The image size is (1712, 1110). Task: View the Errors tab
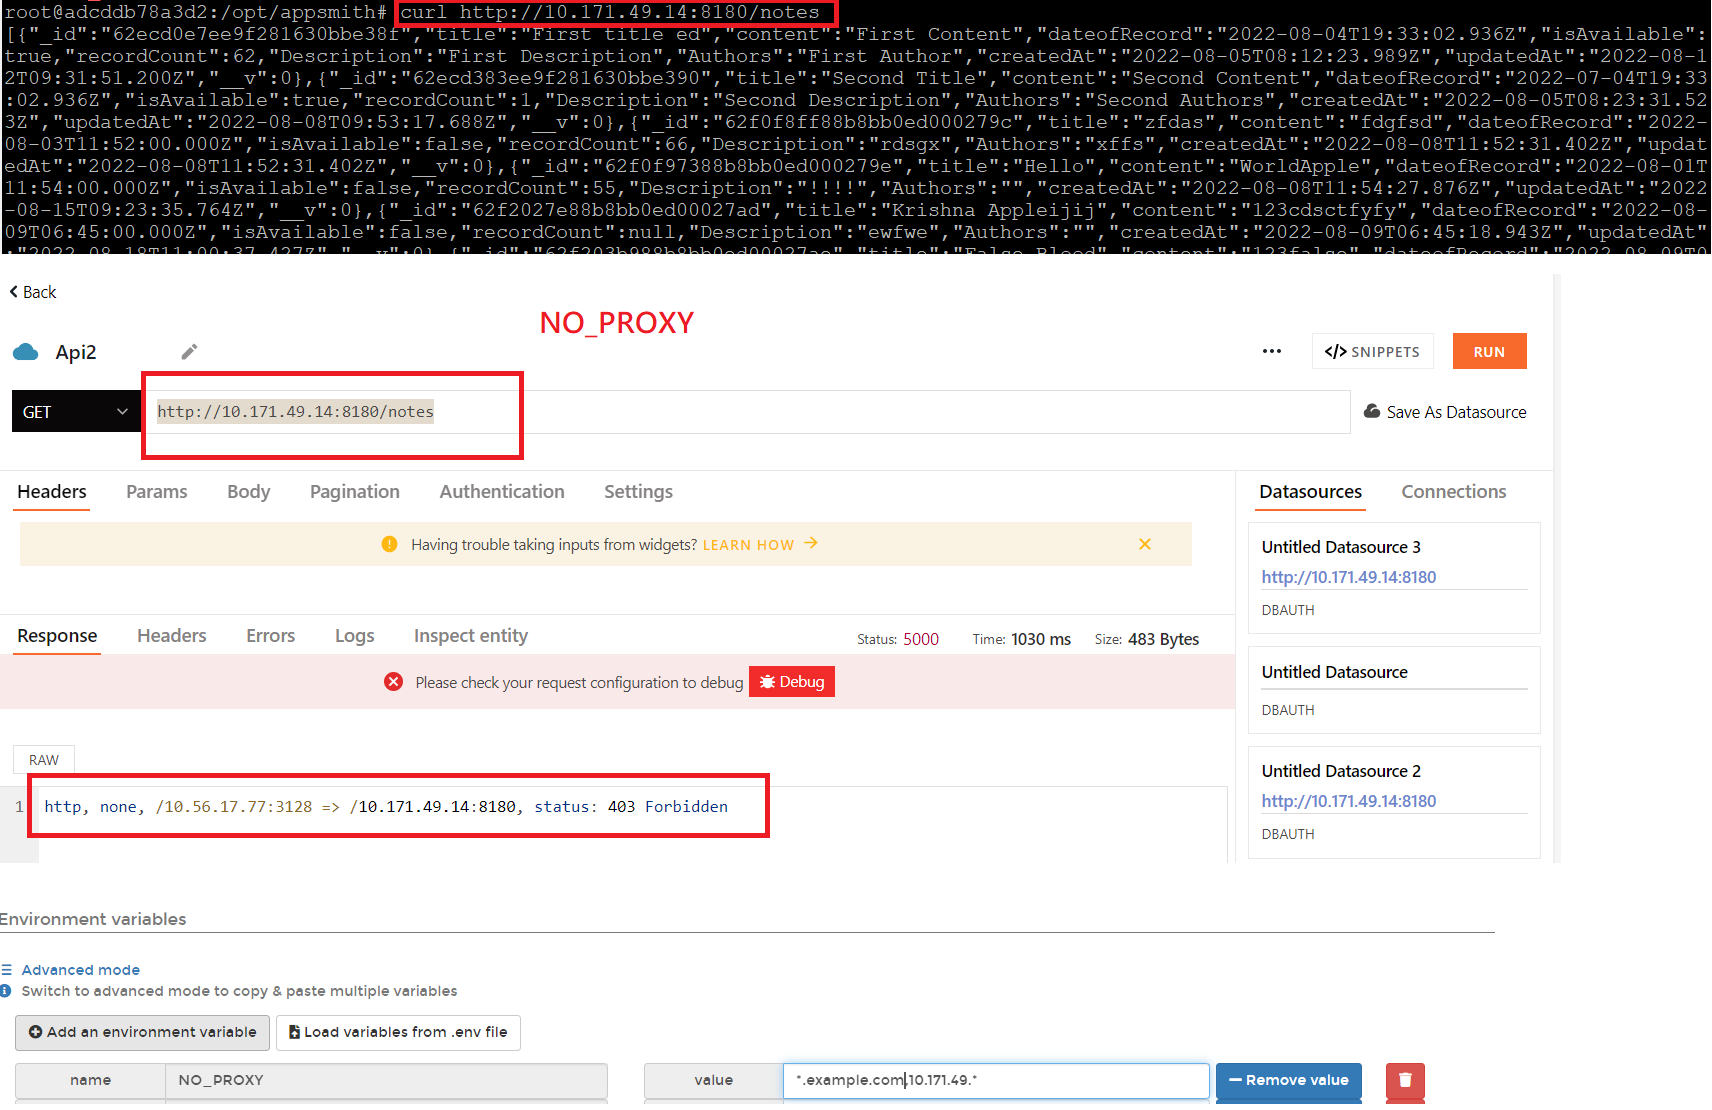pyautogui.click(x=270, y=636)
